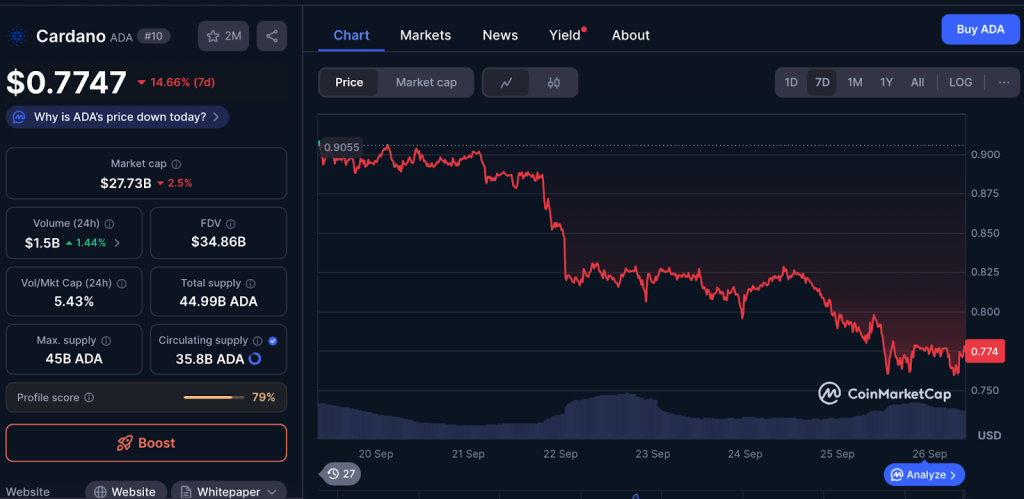Viewport: 1024px width, 499px height.
Task: Switch to line chart view icon
Action: [506, 82]
